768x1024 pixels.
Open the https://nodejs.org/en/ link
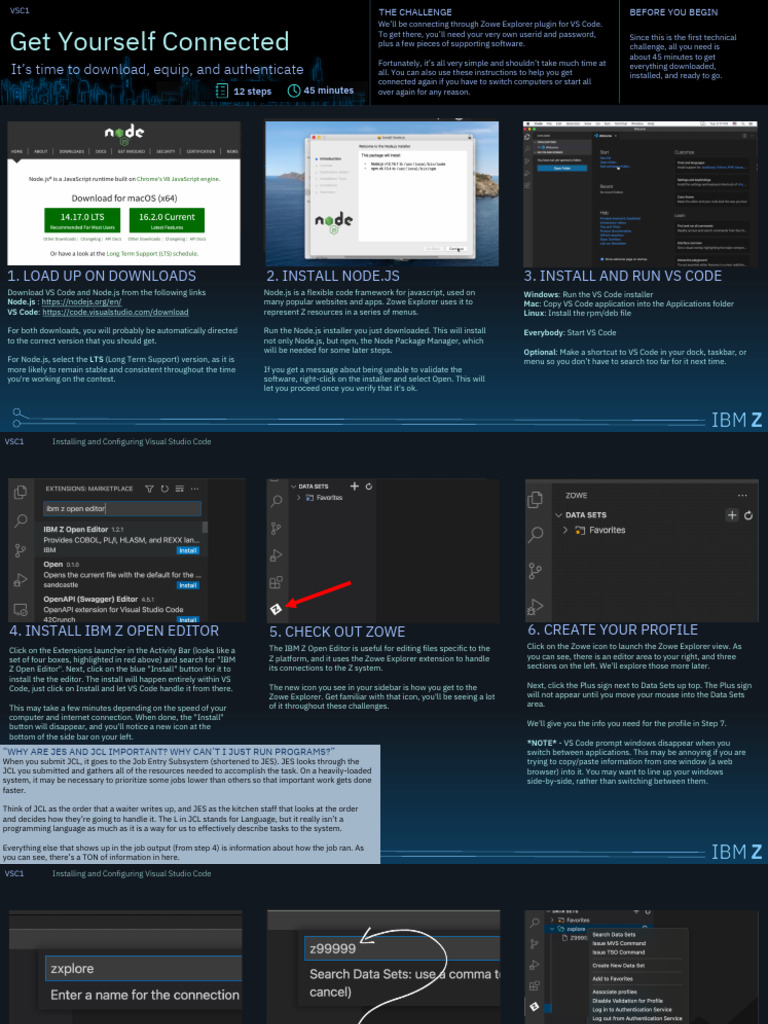(82, 302)
